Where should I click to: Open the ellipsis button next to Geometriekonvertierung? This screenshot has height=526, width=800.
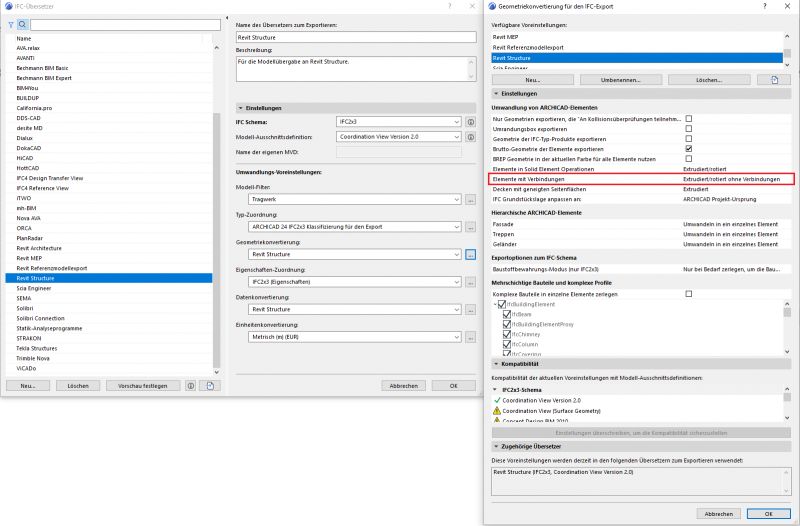[x=470, y=255]
